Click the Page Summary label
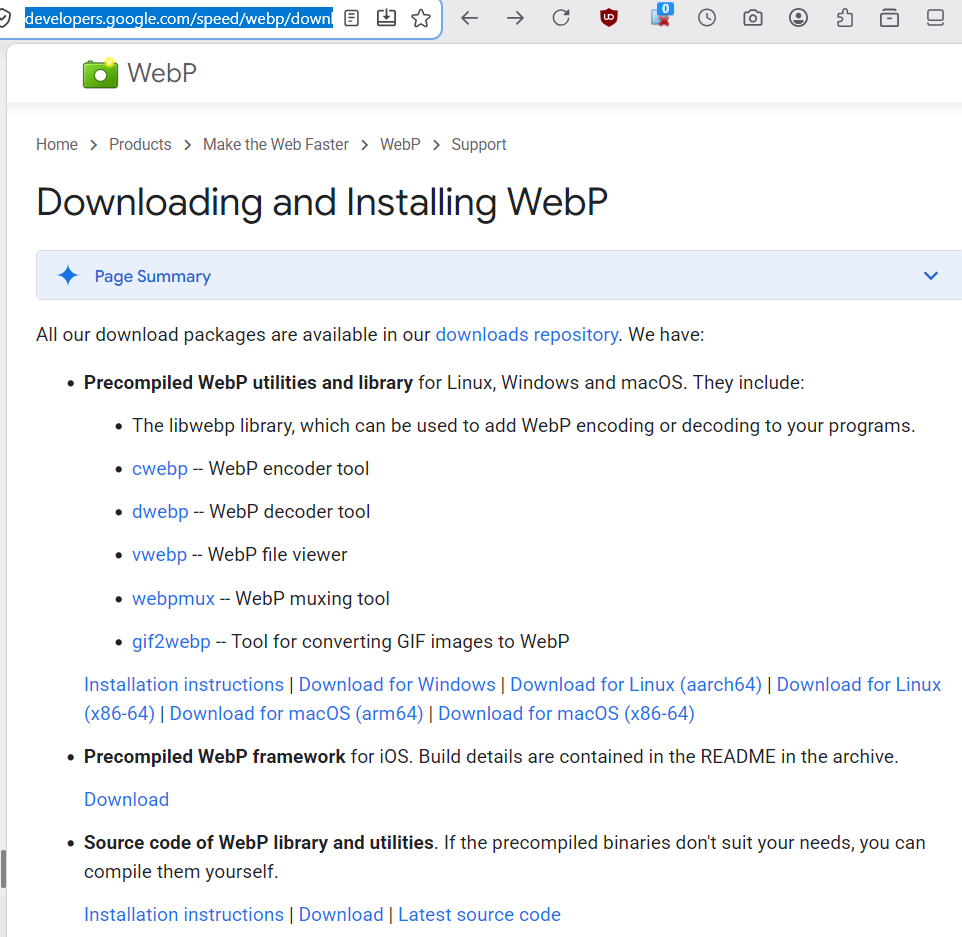Viewport: 962px width, 937px height. pos(153,276)
